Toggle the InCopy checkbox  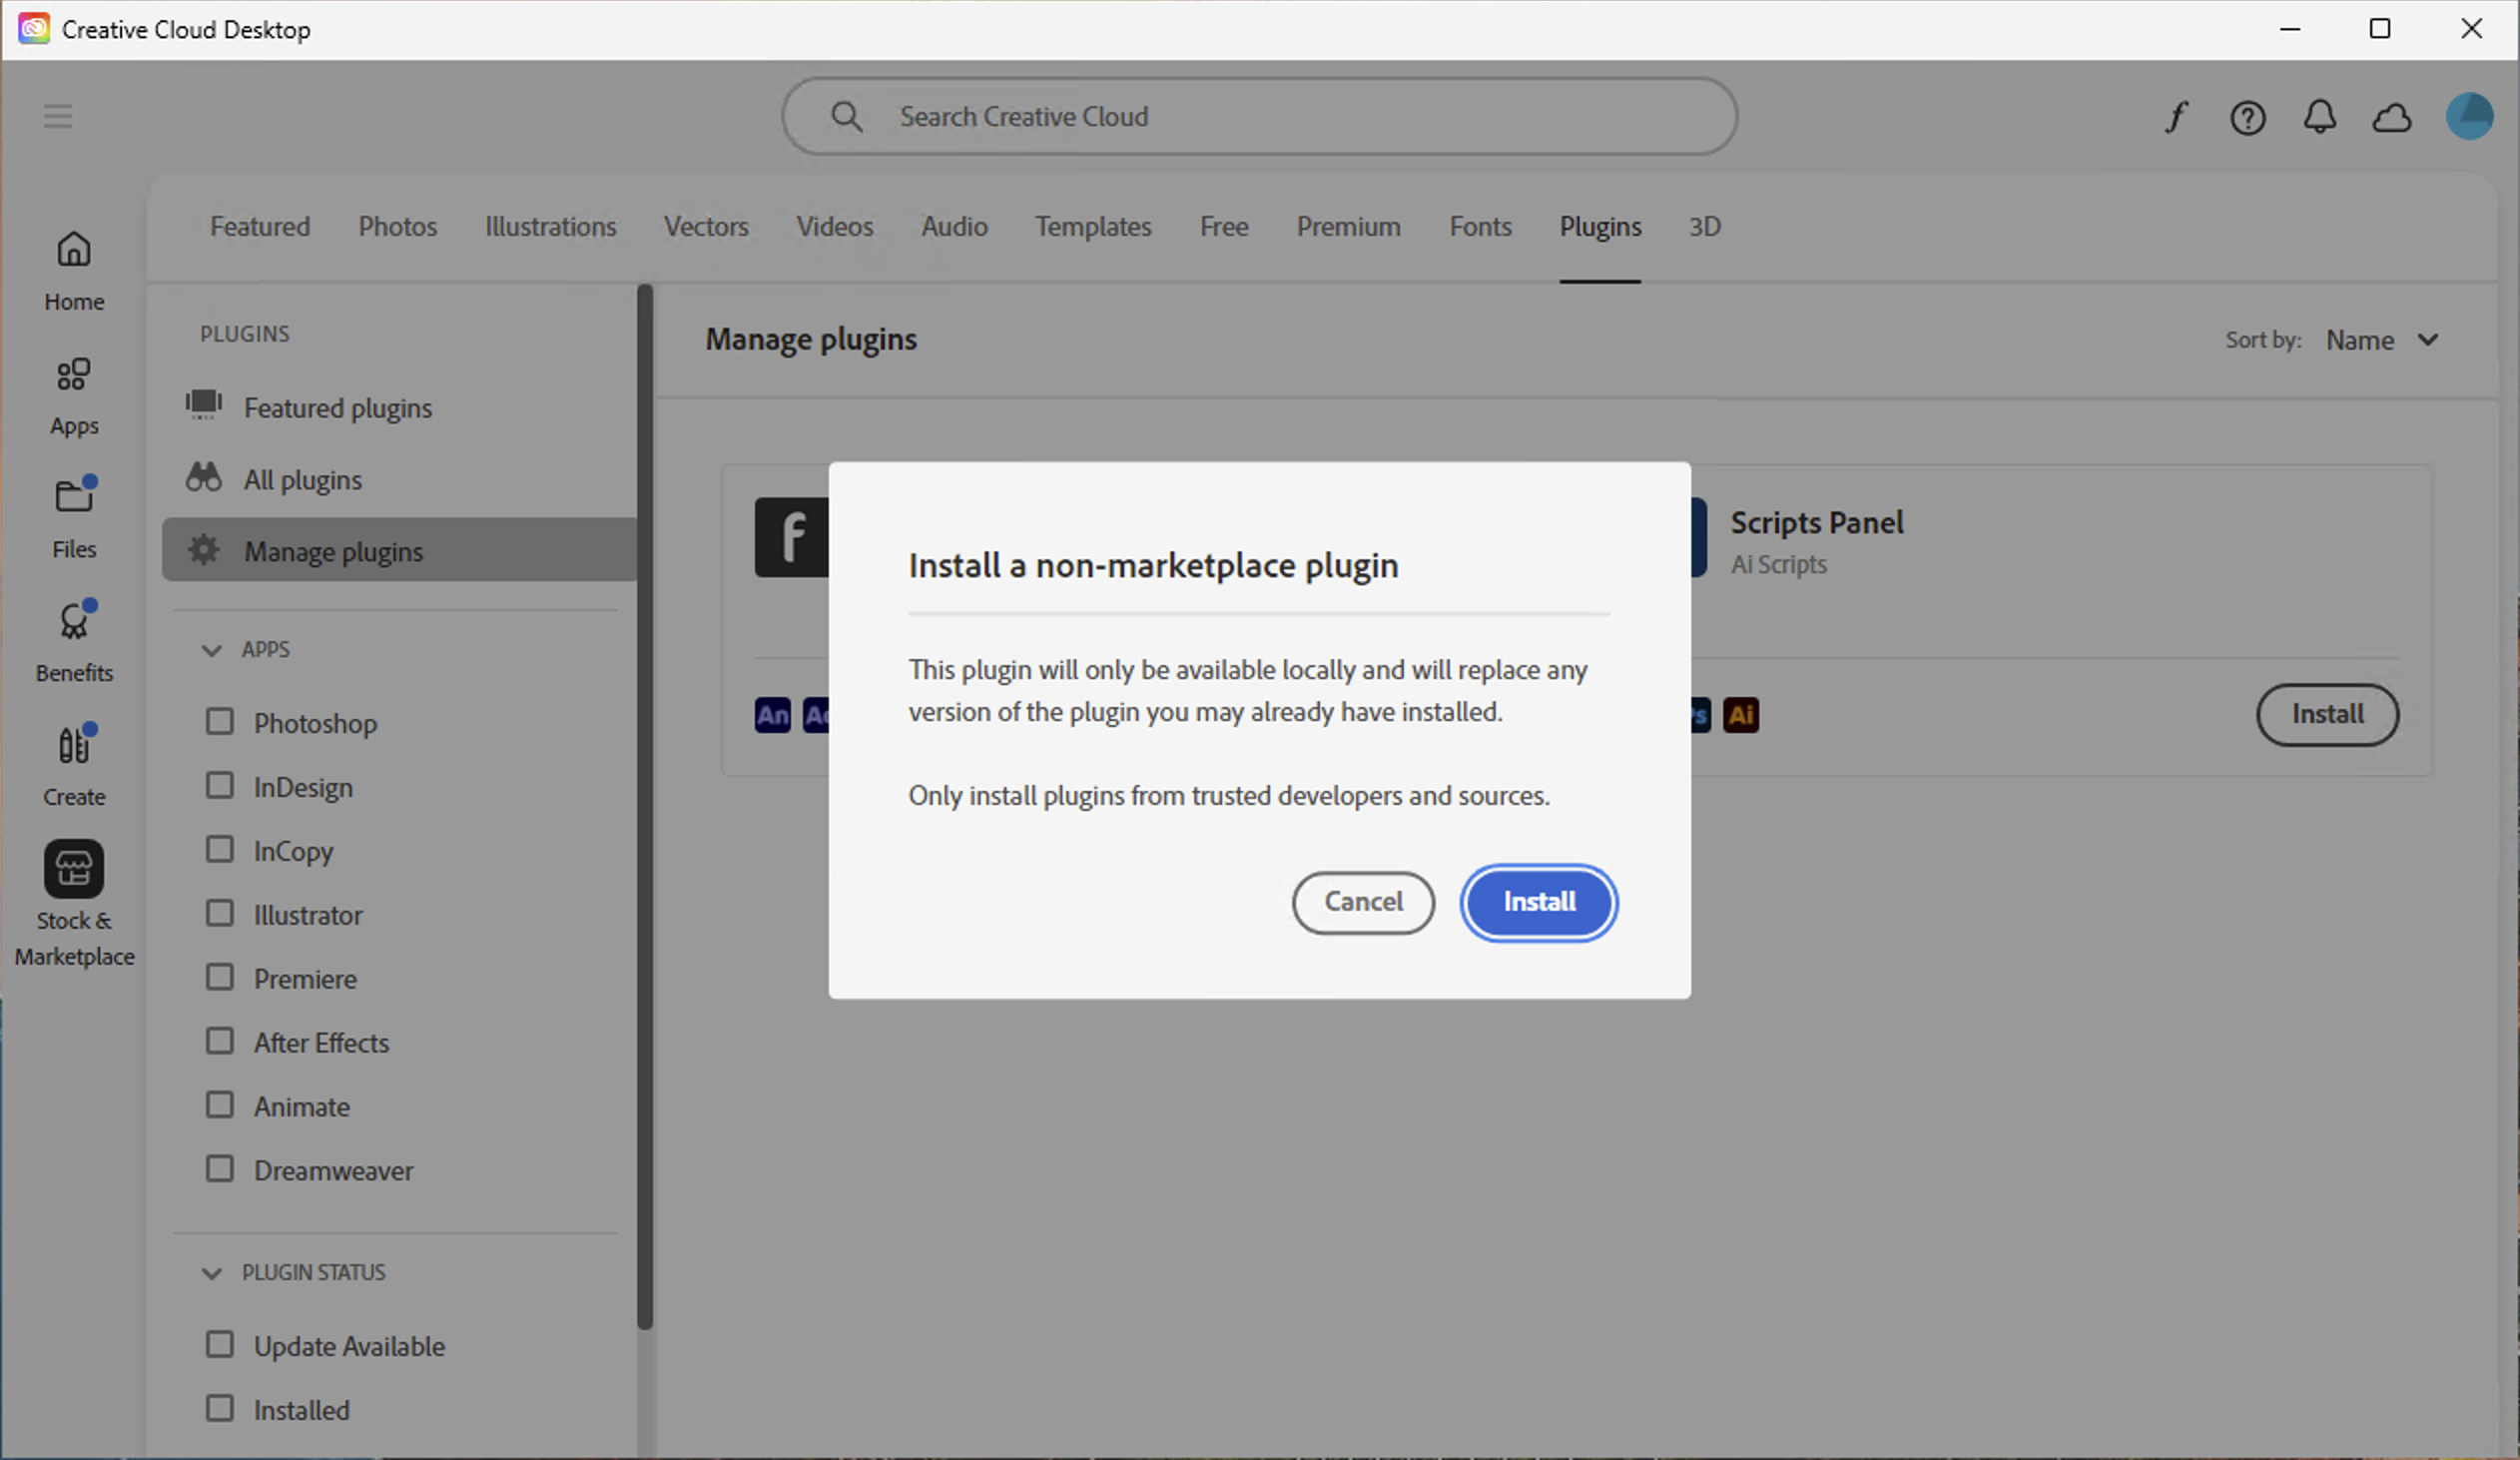coord(220,849)
